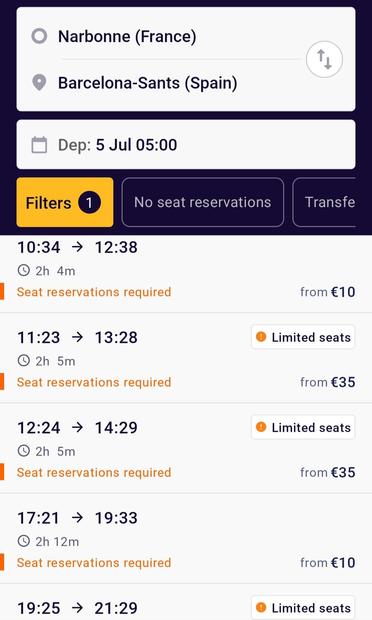Tap the clock icon on 10:34 train
Image resolution: width=372 pixels, height=620 pixels.
pos(24,270)
